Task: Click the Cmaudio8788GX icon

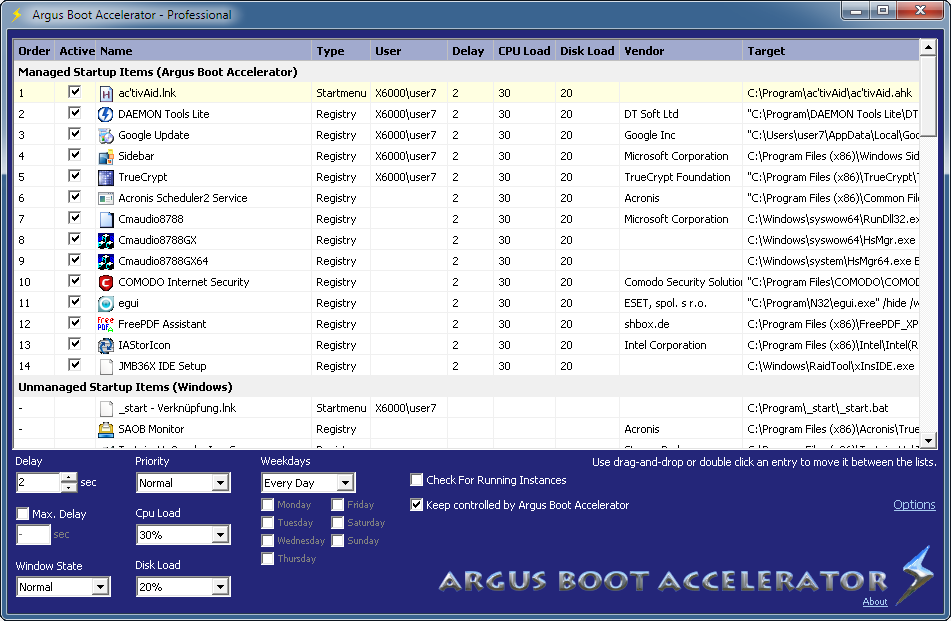Action: click(106, 240)
